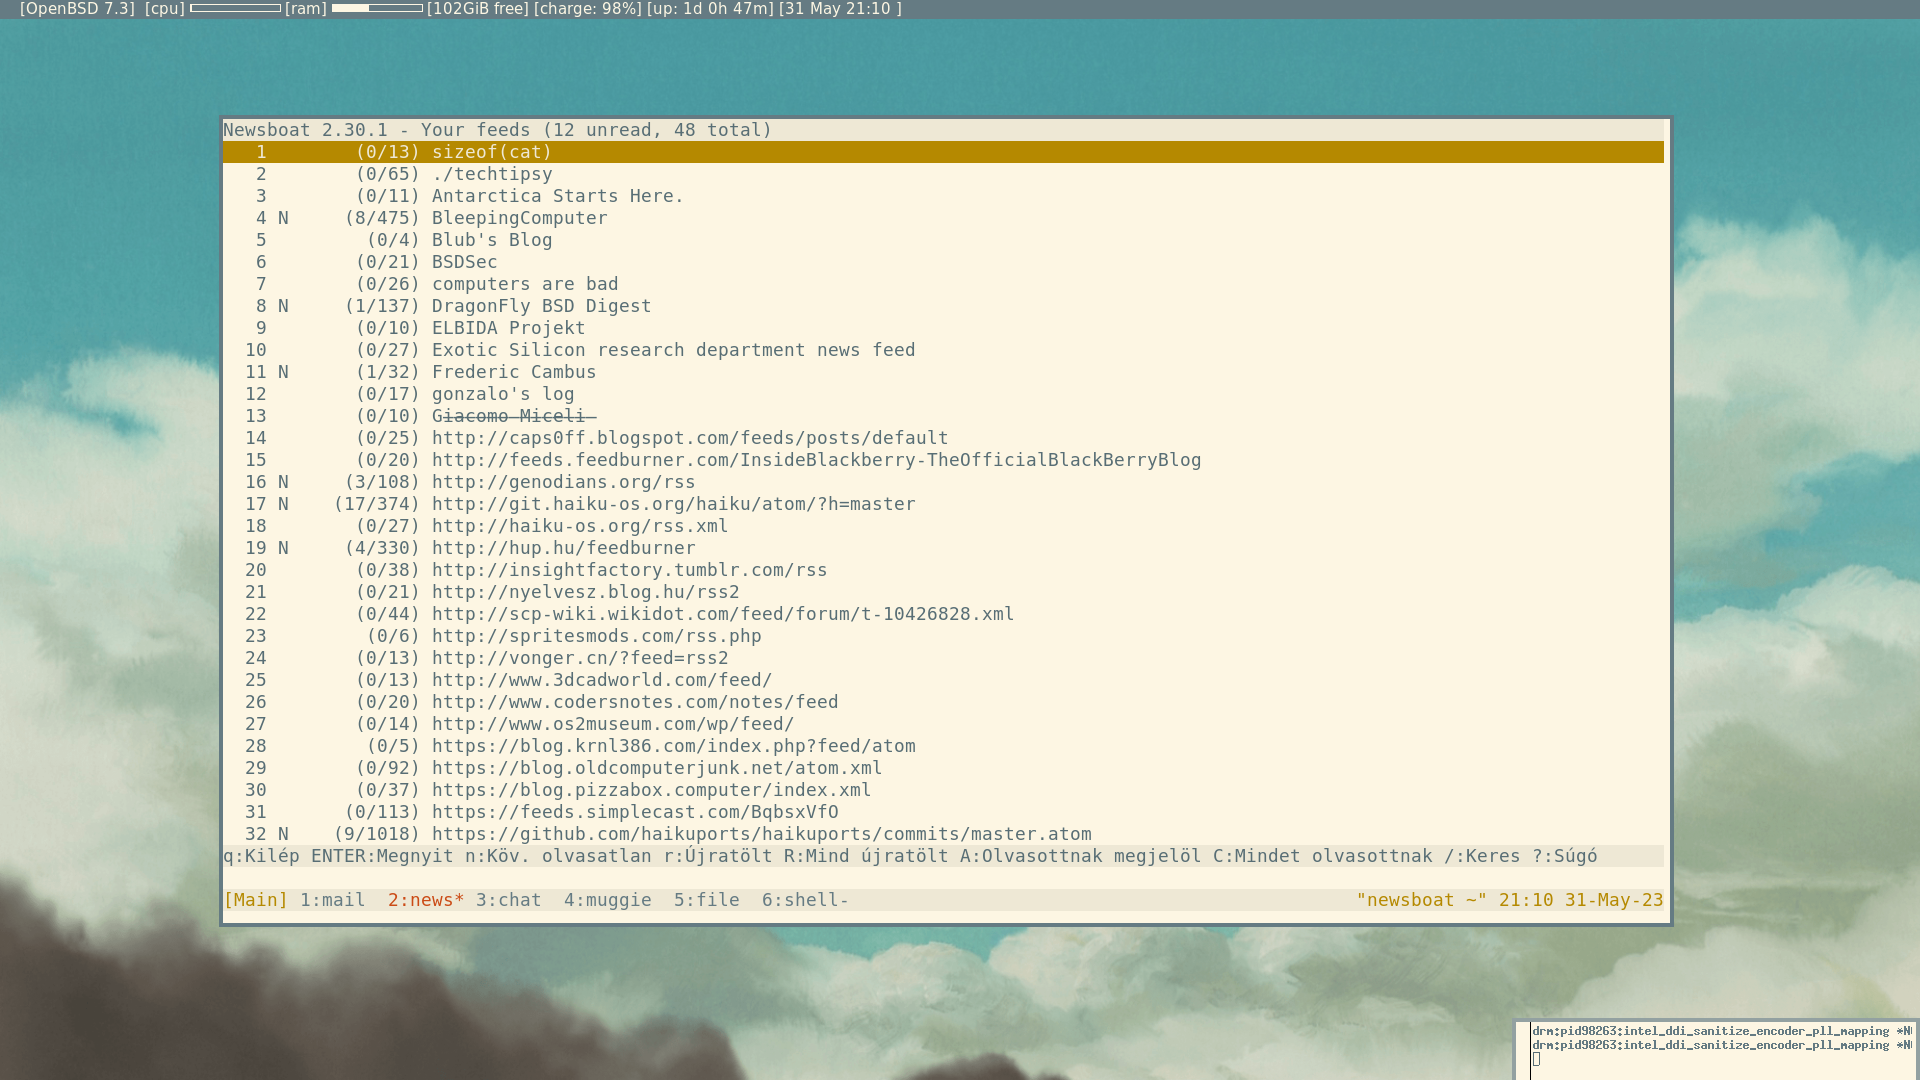Switch to the 5:file tmux window
The width and height of the screenshot is (1920, 1080).
tap(706, 900)
